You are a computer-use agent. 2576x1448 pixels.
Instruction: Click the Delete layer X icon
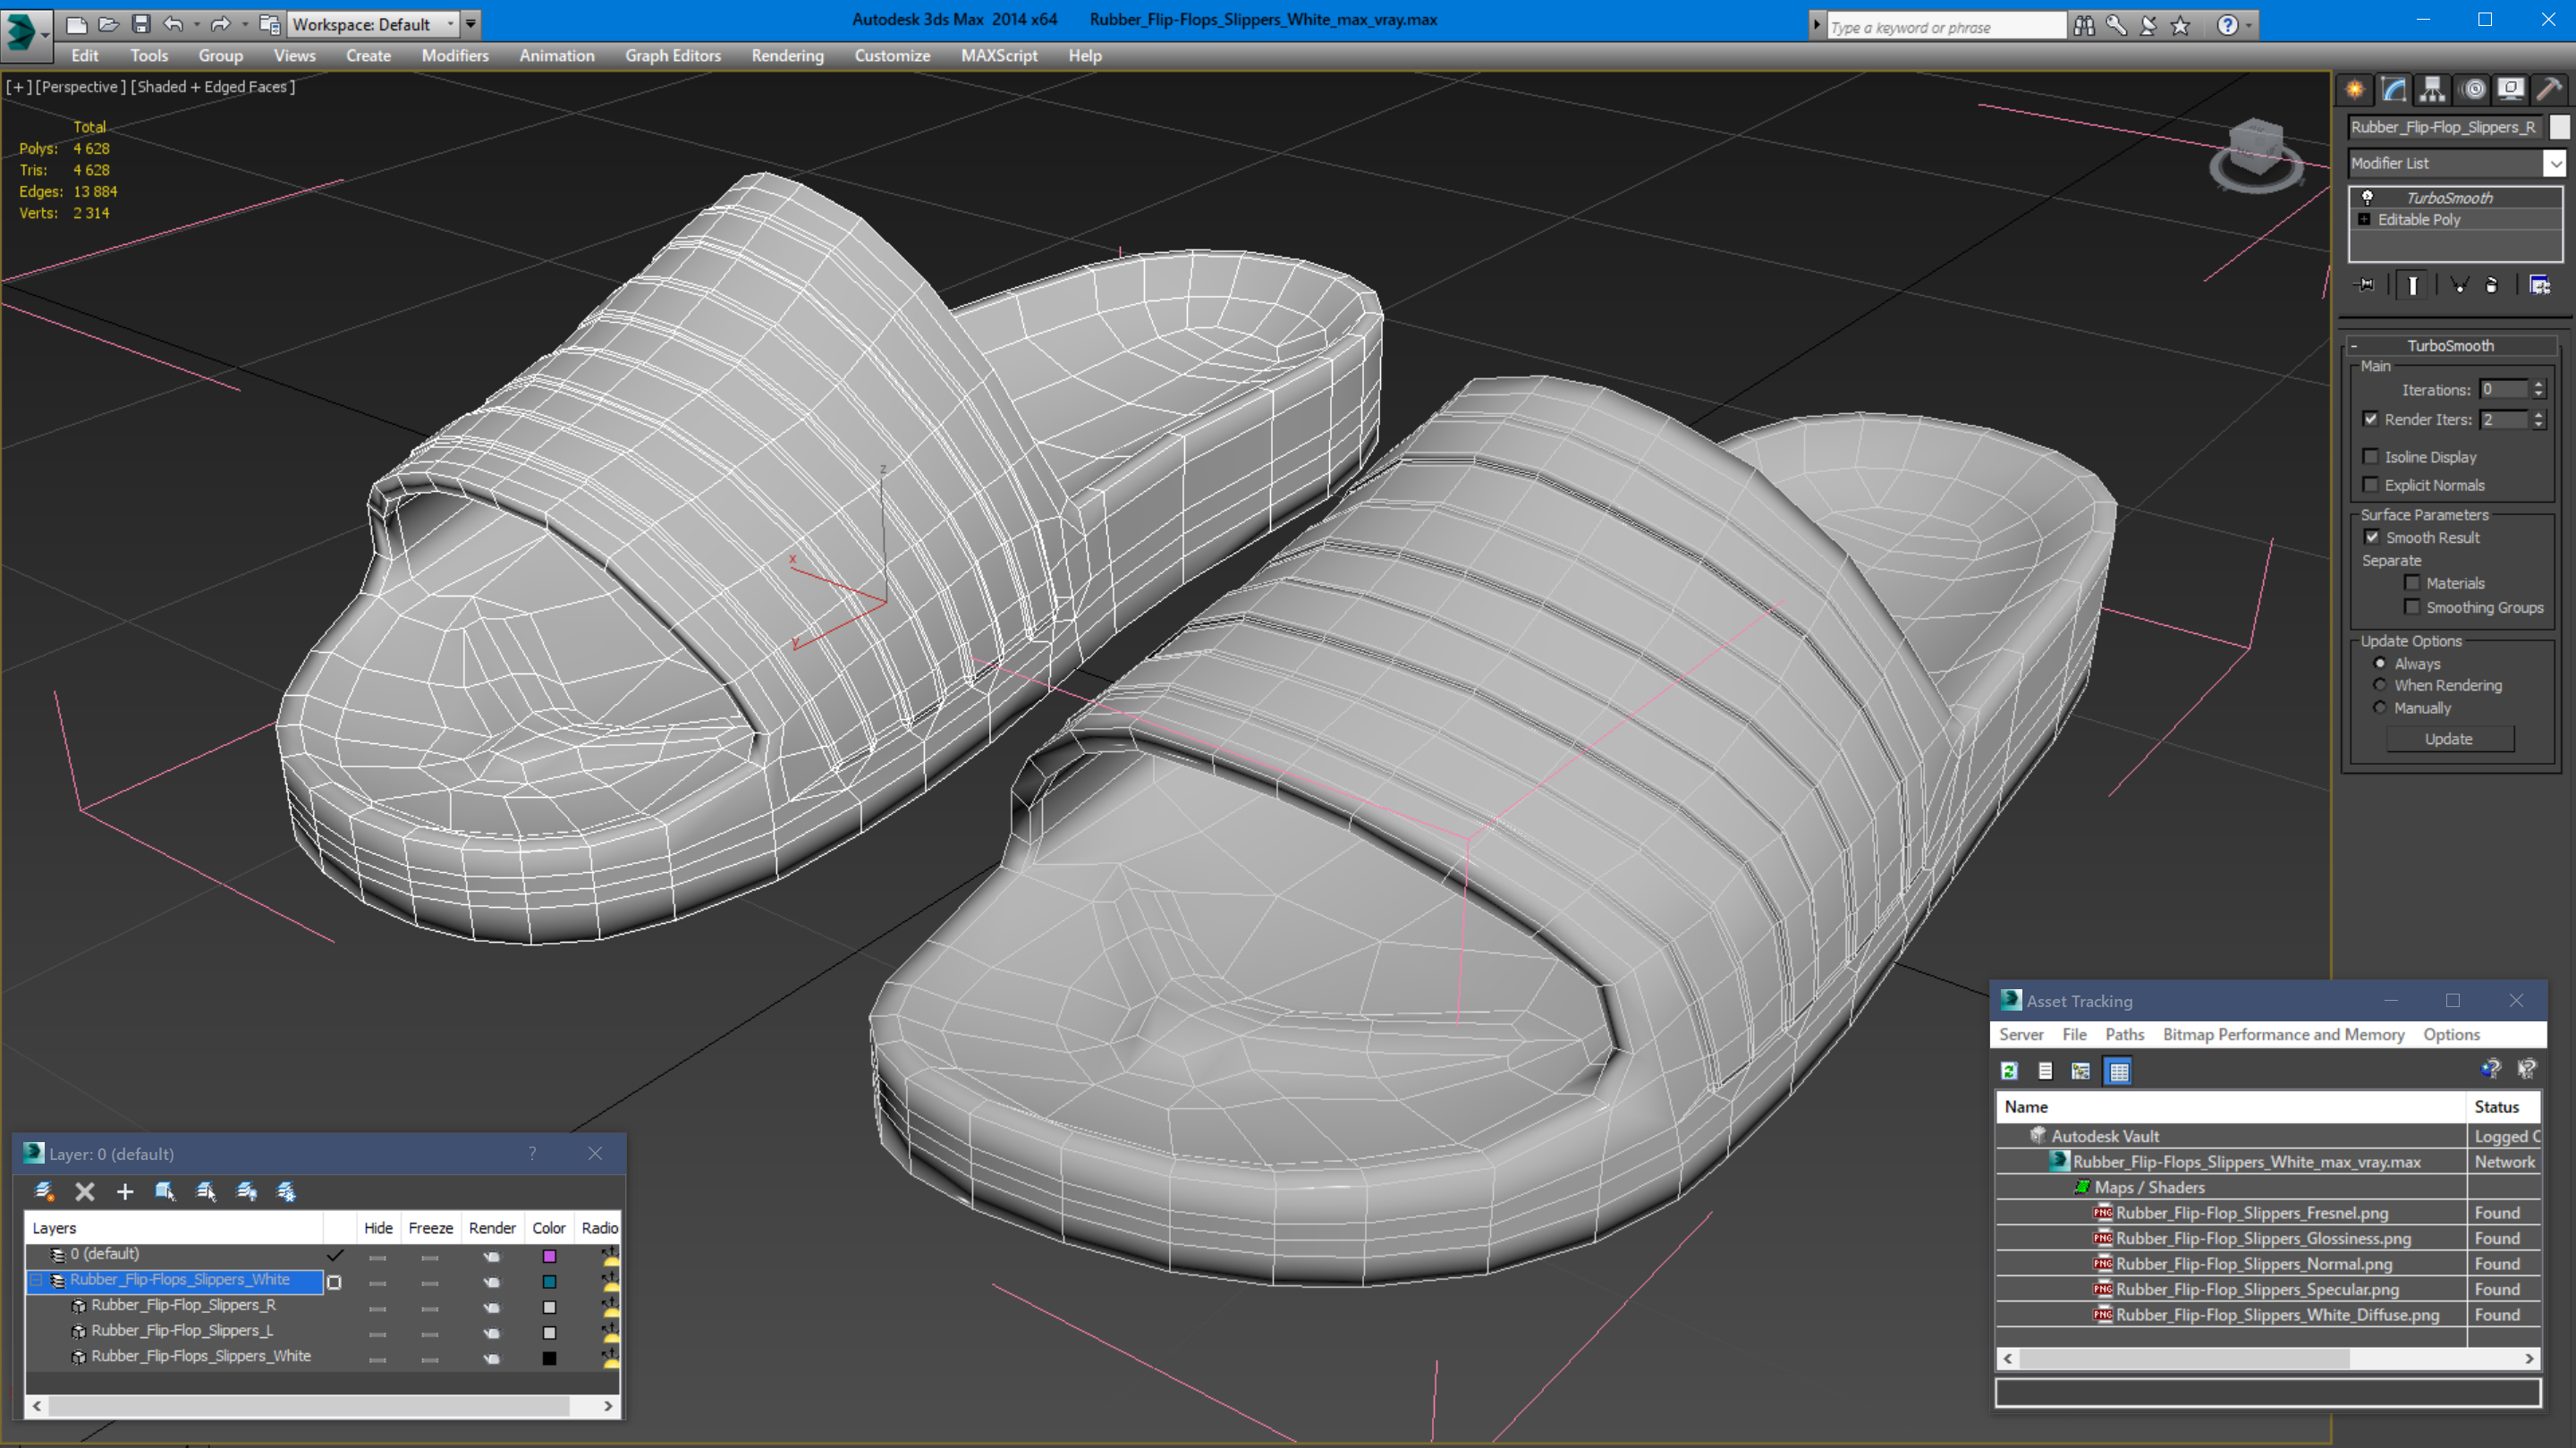85,1191
